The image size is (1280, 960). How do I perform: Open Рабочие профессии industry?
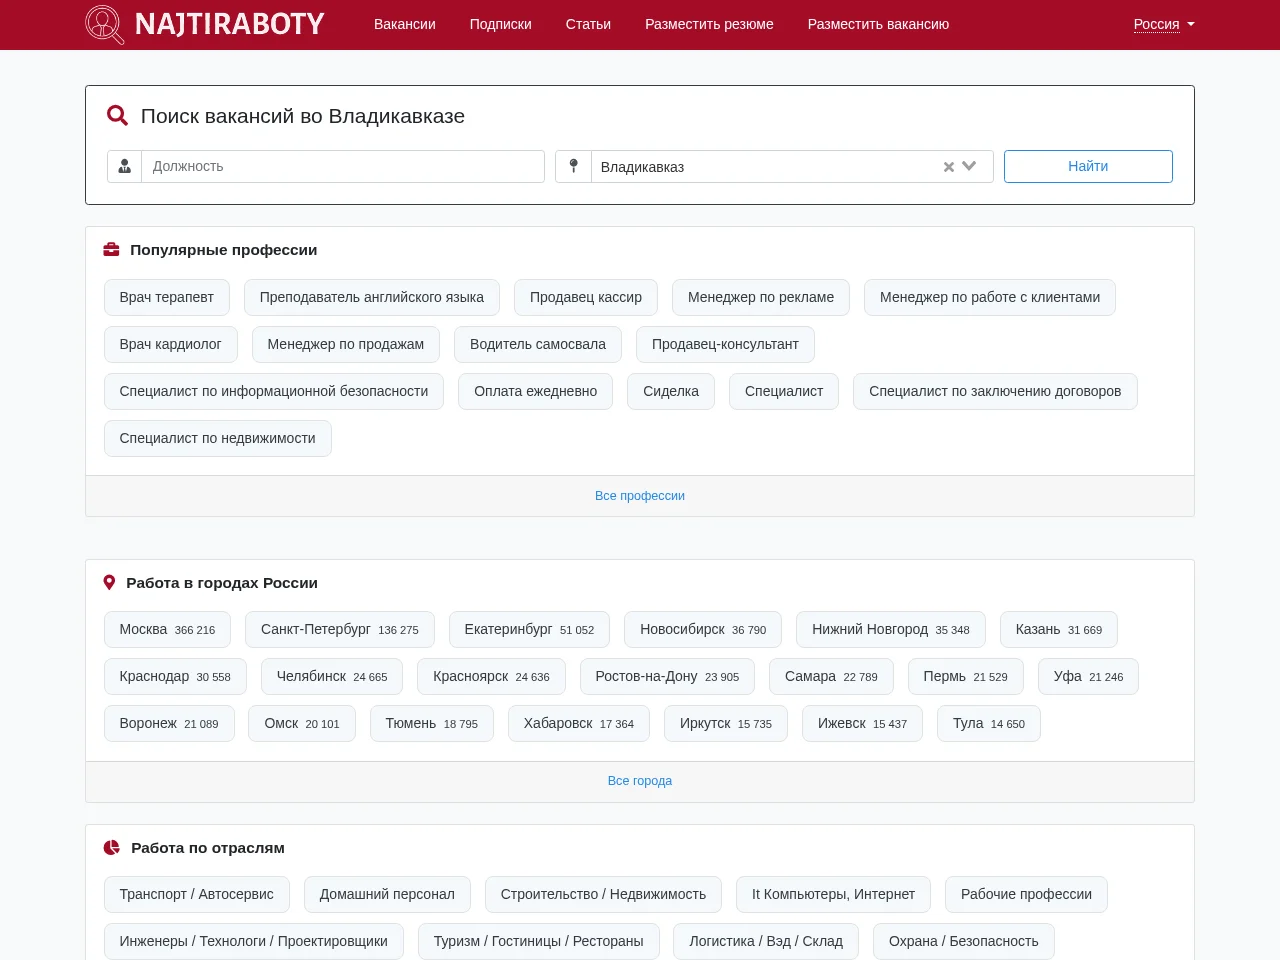click(1026, 894)
